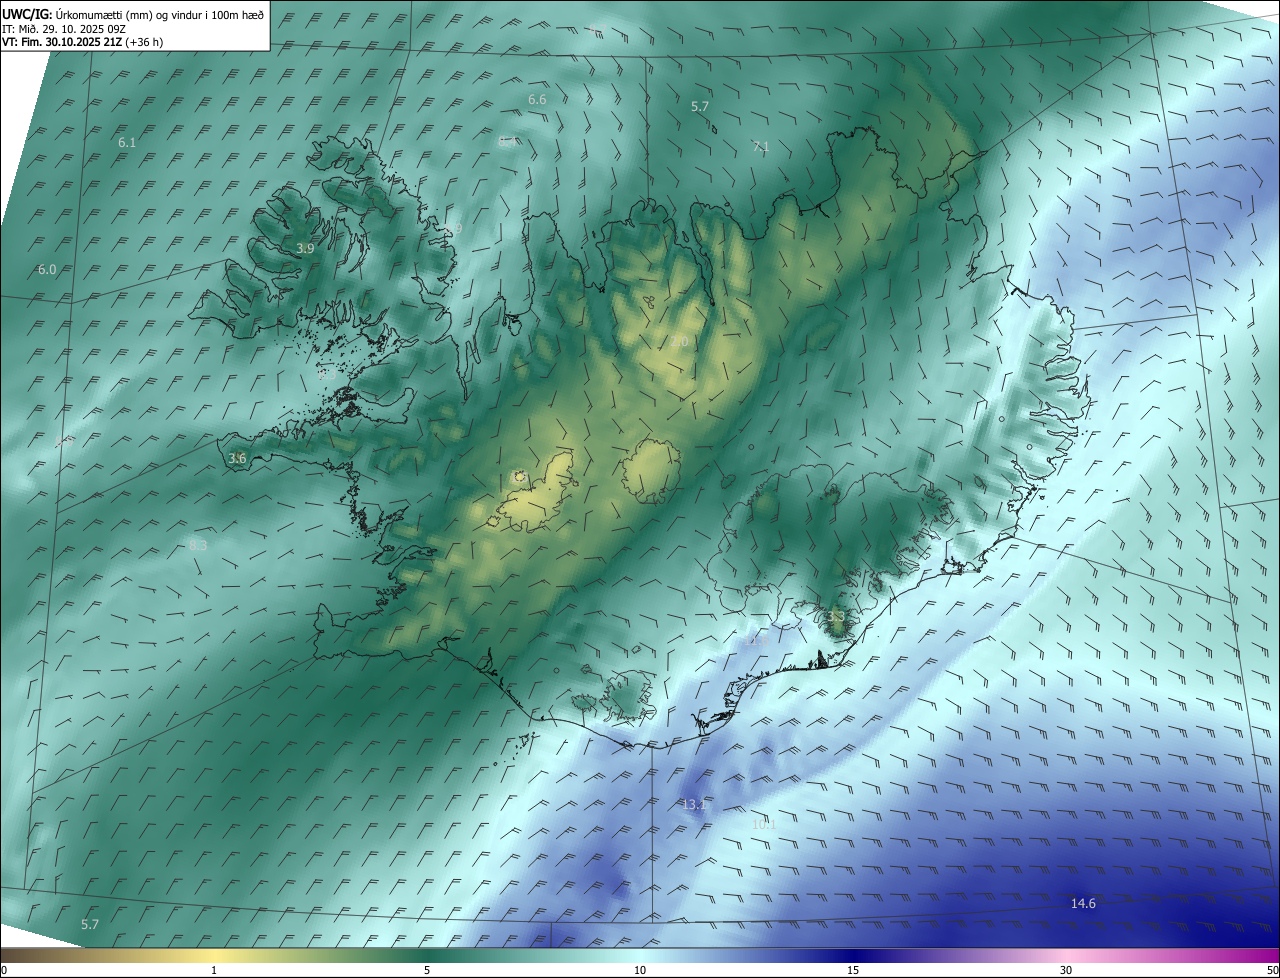The image size is (1280, 978).
Task: Click the 14.6 value label
Action: point(1083,903)
